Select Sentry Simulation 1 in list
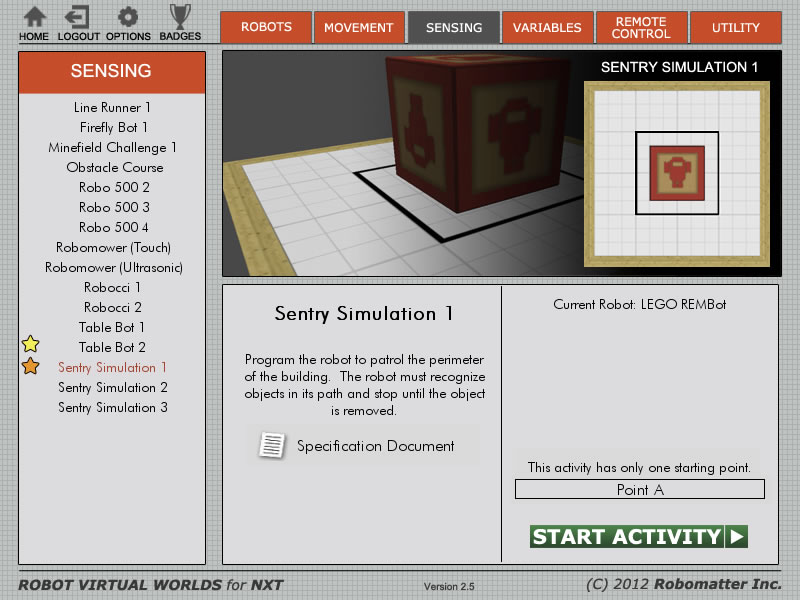 [112, 367]
